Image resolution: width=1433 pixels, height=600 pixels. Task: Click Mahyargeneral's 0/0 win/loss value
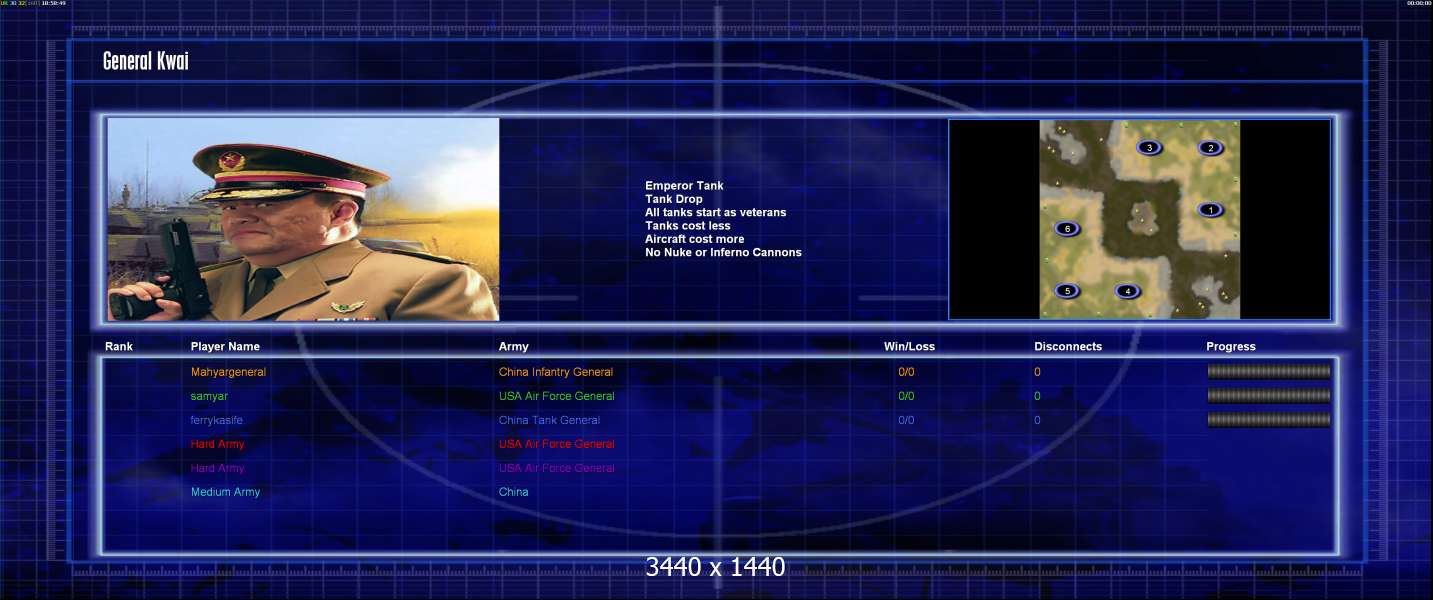tap(906, 372)
